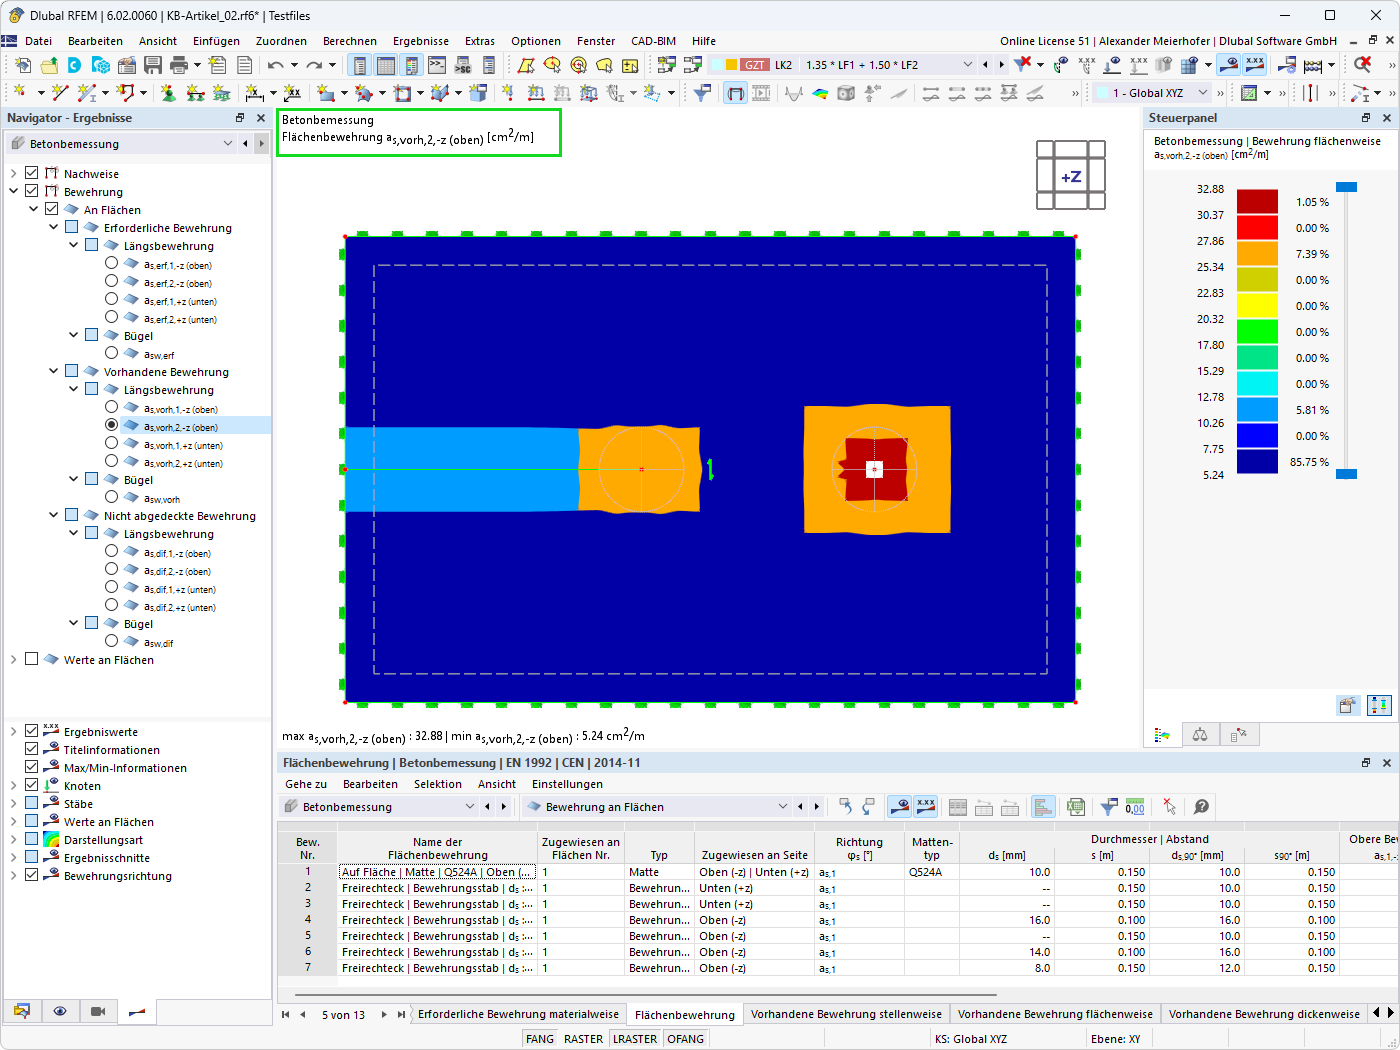1400x1050 pixels.
Task: Click the +Z view cube
Action: pos(1071,176)
